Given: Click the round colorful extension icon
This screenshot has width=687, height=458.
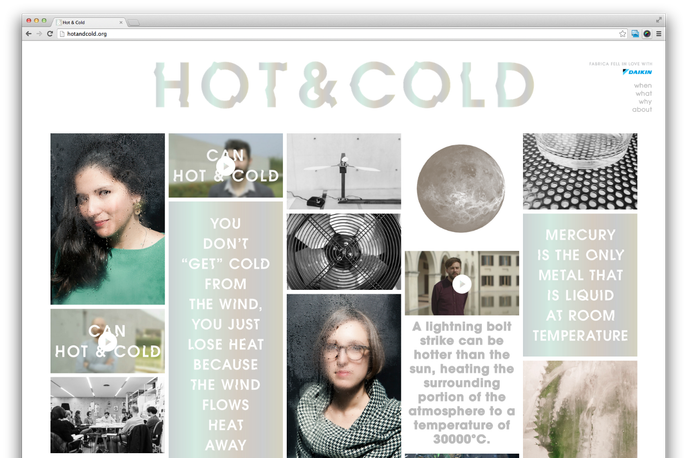Looking at the screenshot, I should 647,34.
